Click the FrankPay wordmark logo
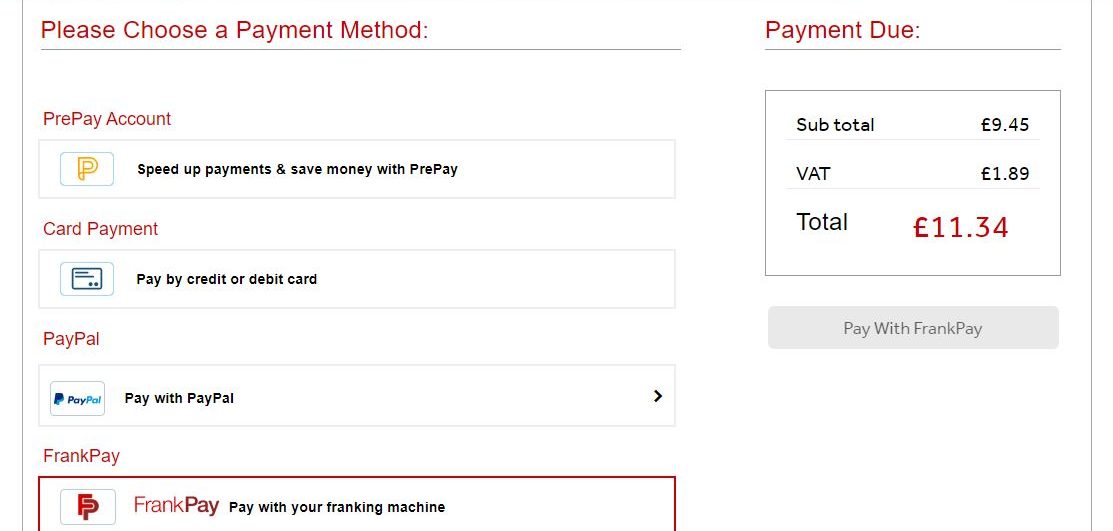This screenshot has width=1113, height=531. click(x=176, y=505)
